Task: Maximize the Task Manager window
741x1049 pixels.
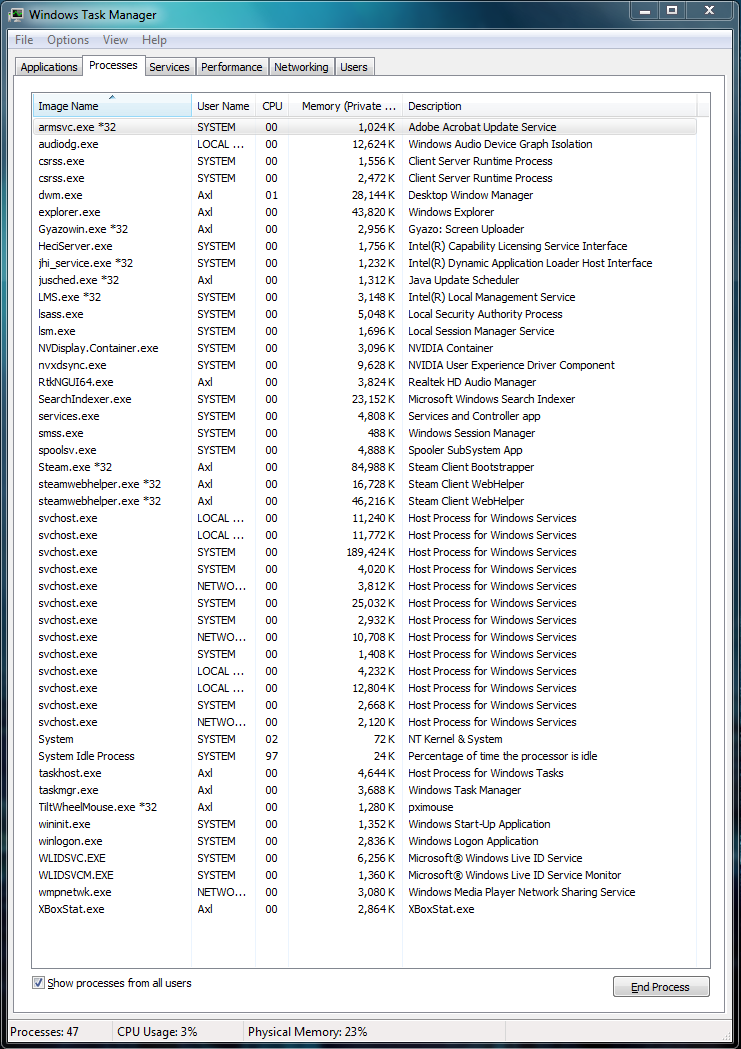Action: [x=672, y=11]
